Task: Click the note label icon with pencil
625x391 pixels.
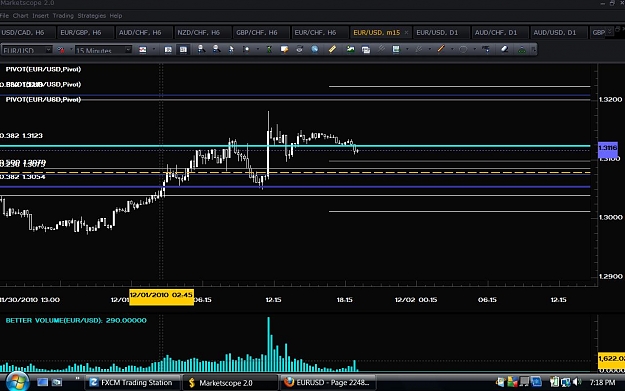Action: tap(284, 49)
